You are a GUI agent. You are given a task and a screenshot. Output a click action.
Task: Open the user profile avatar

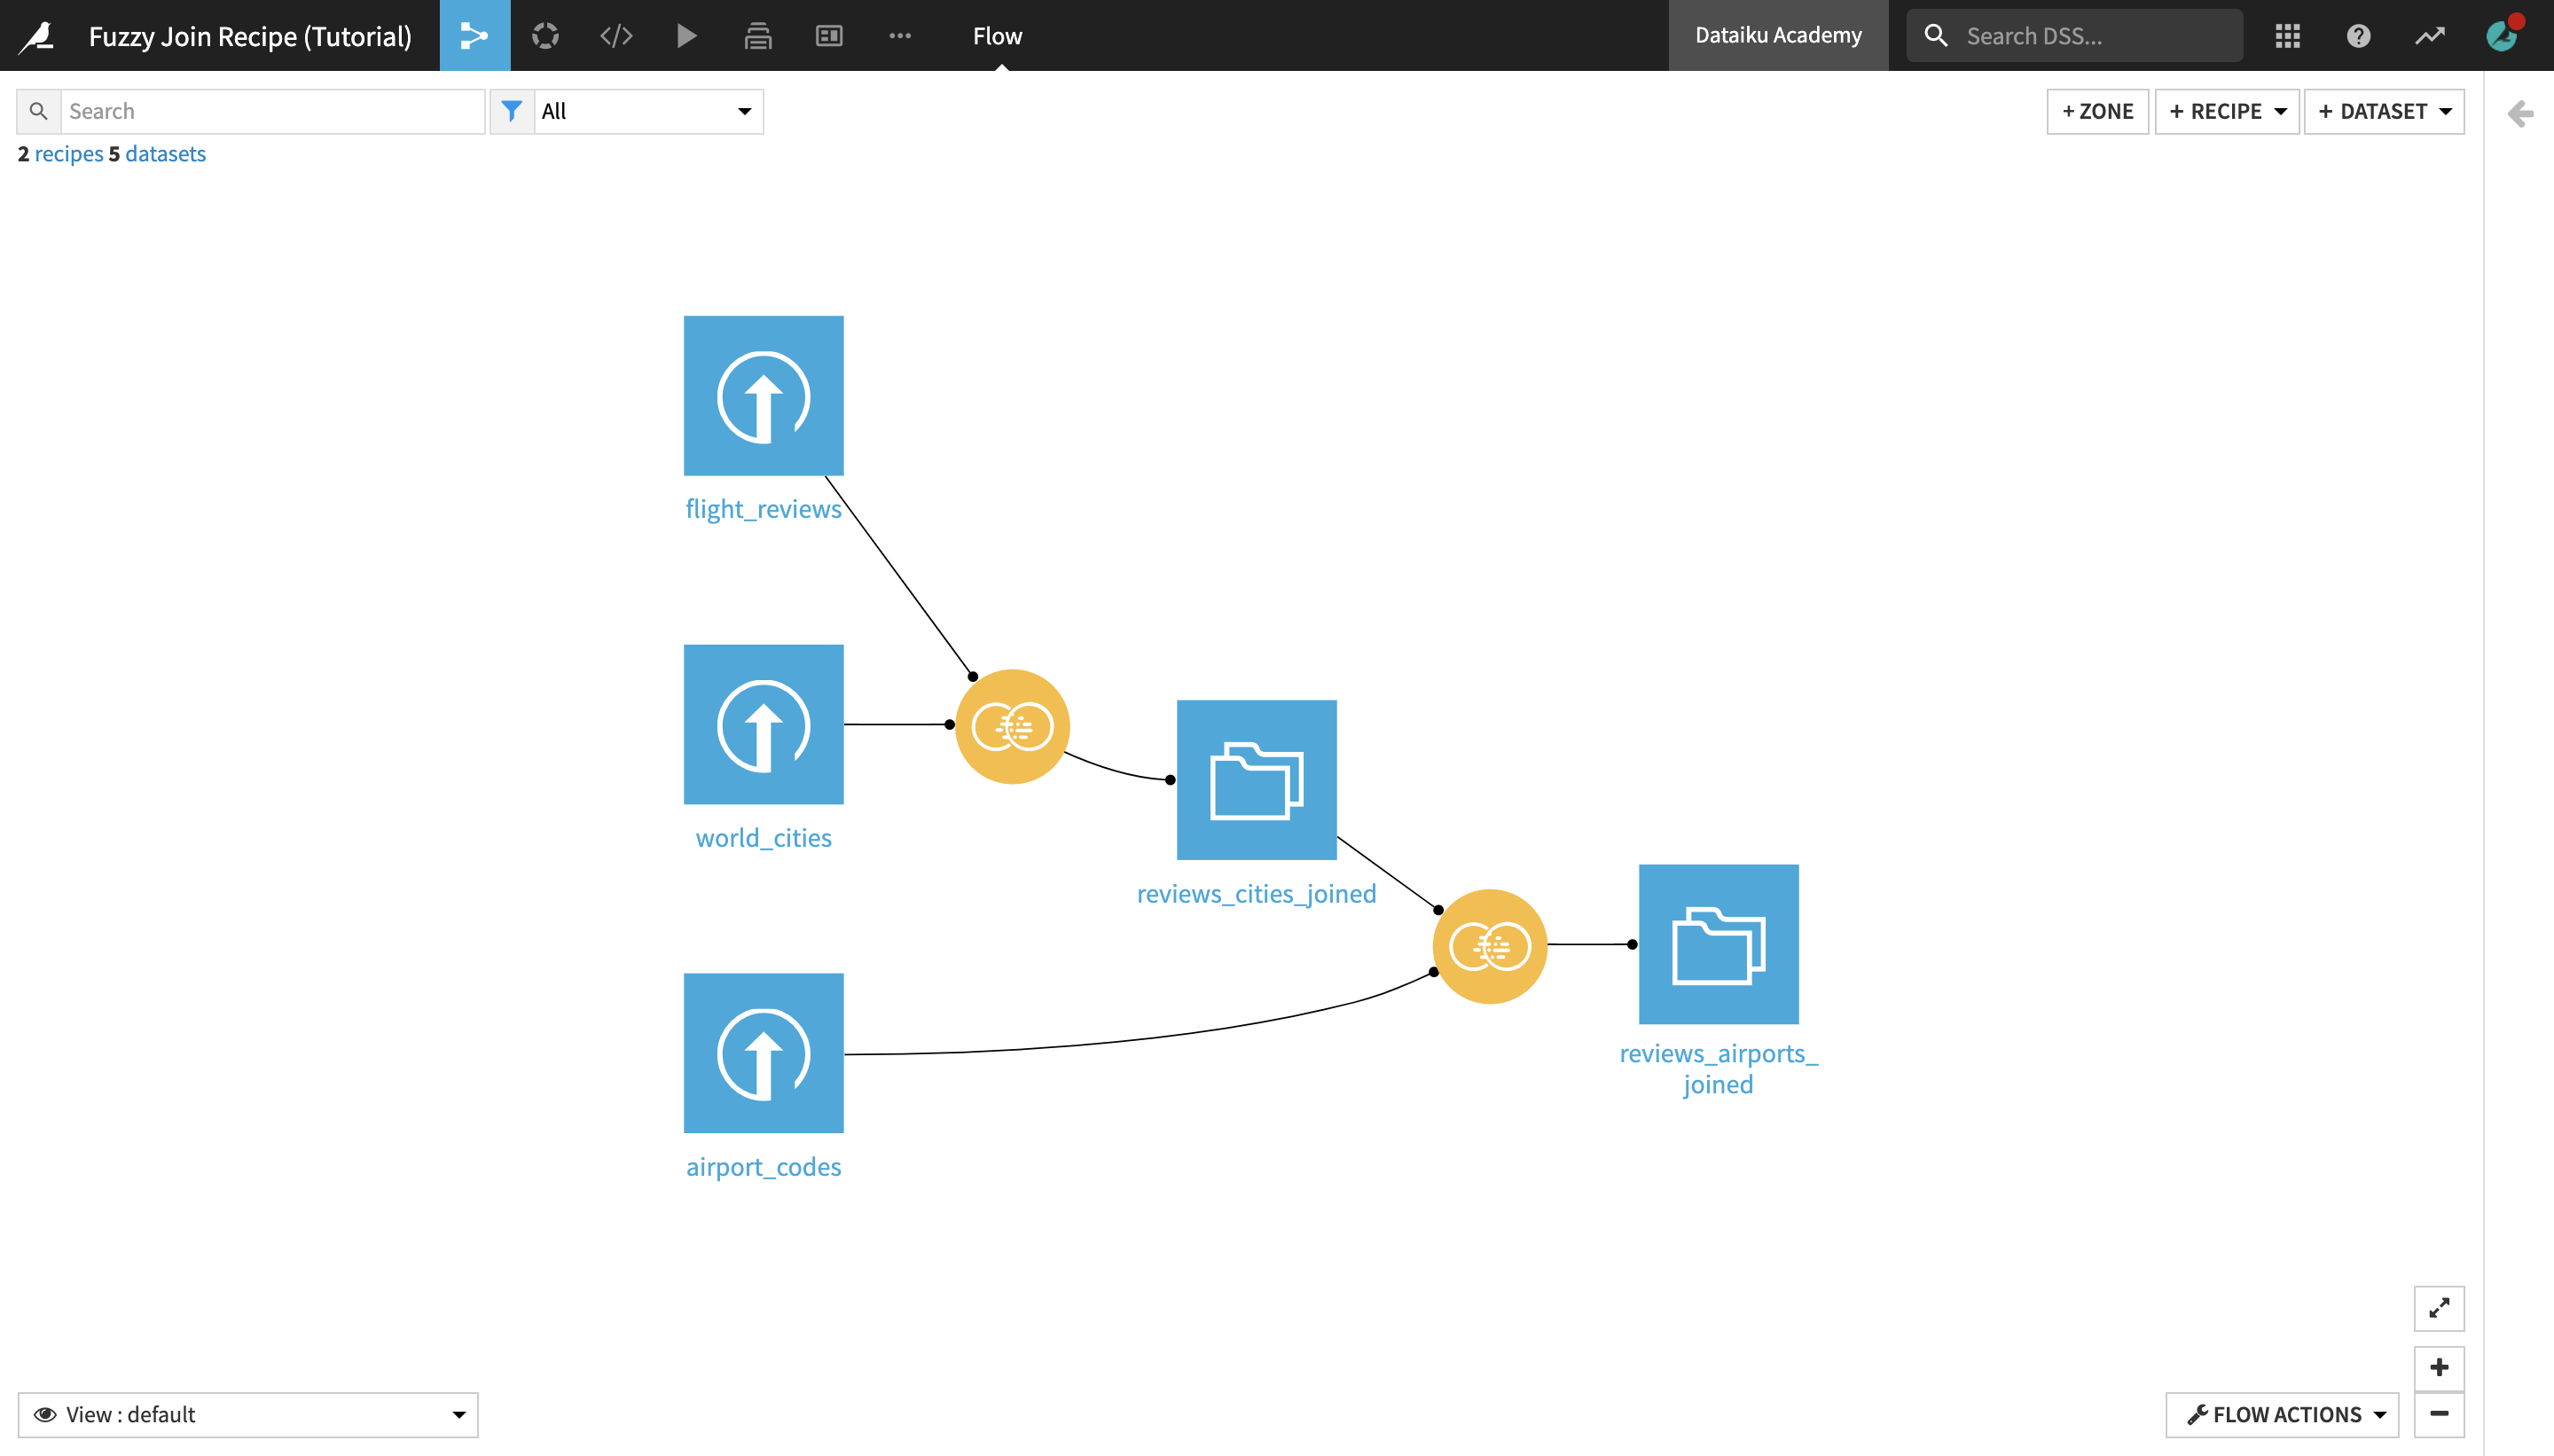[2502, 36]
